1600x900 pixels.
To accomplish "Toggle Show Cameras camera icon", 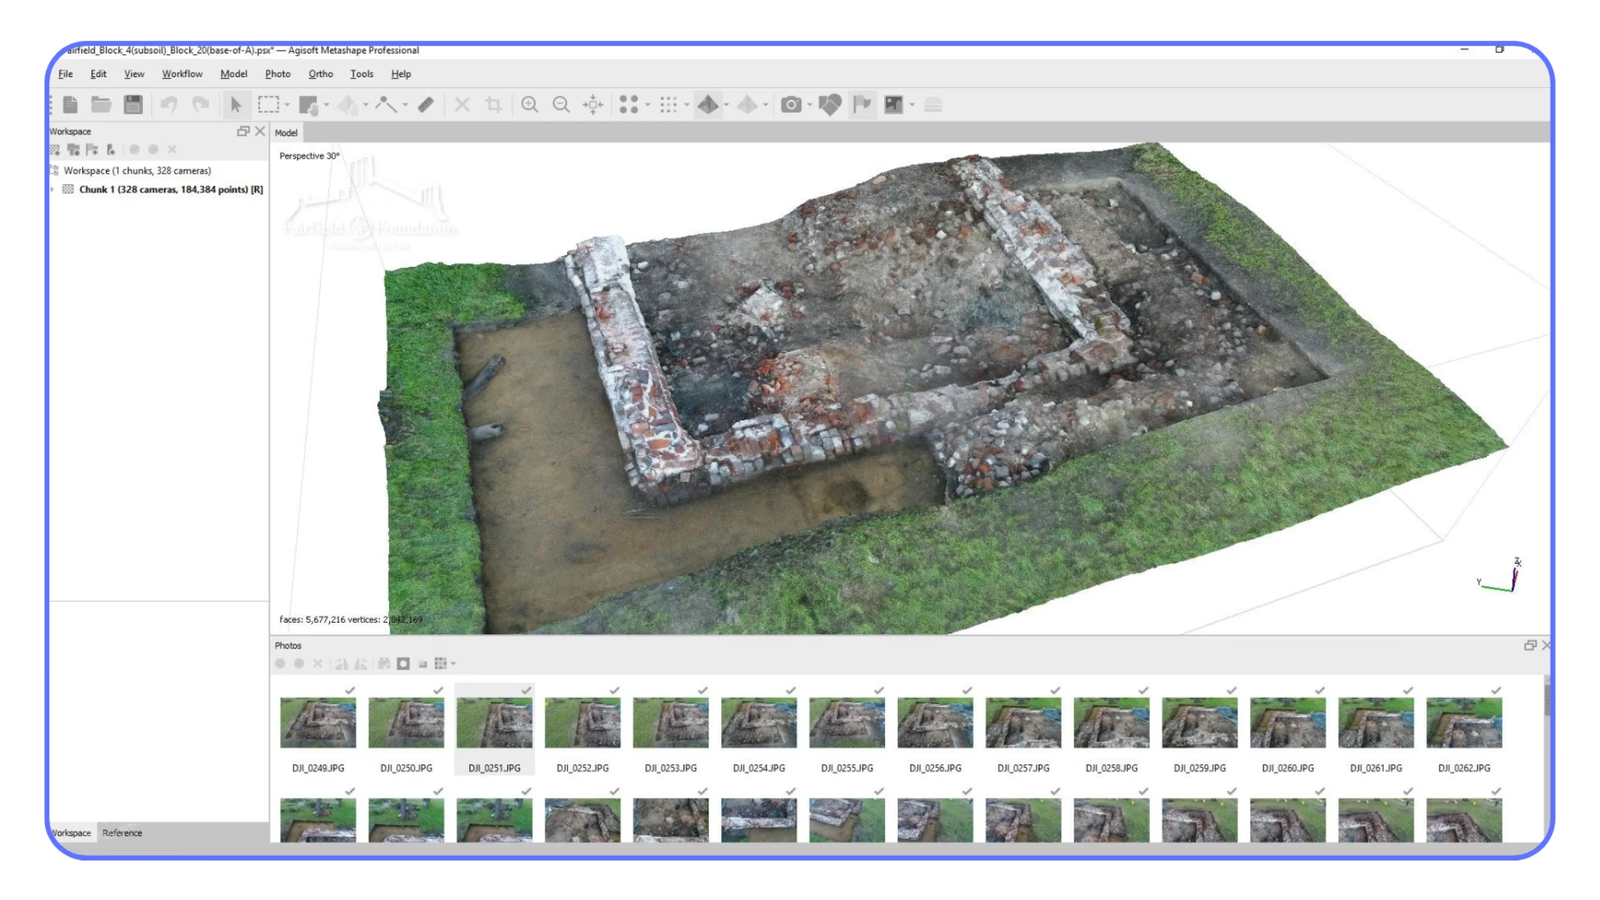I will click(791, 104).
